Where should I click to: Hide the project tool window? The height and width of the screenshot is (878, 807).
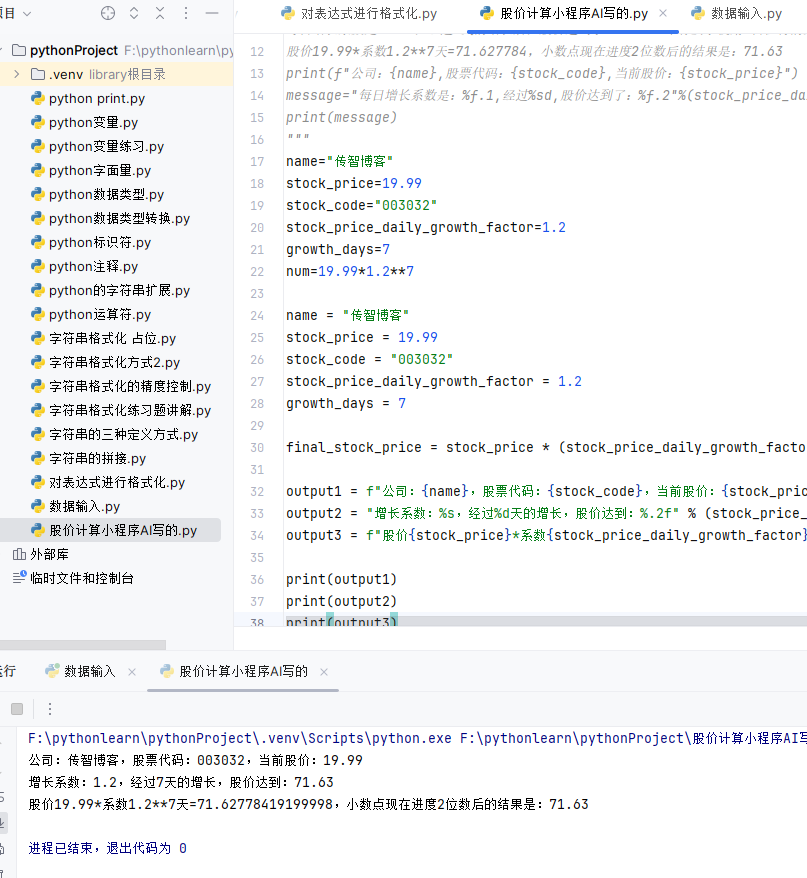[x=210, y=13]
